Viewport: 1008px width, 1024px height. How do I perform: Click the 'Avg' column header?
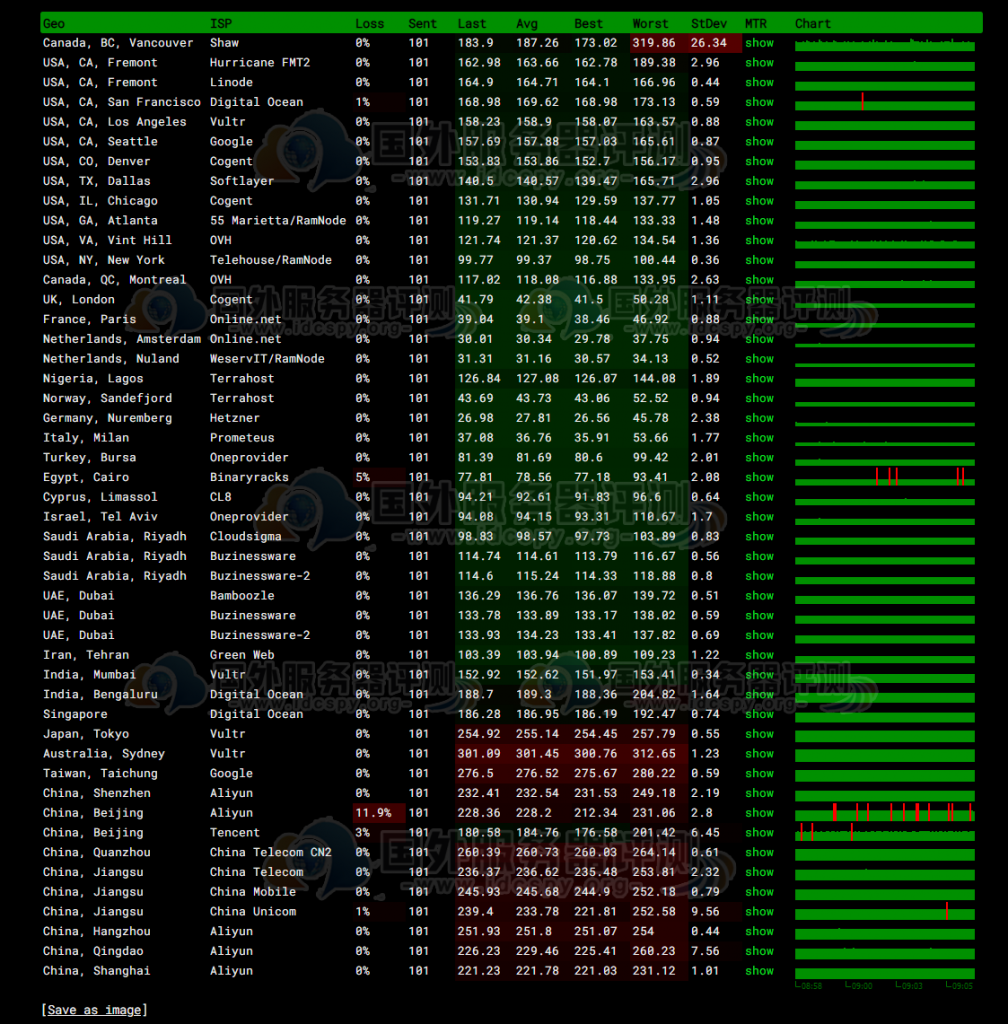pos(526,23)
